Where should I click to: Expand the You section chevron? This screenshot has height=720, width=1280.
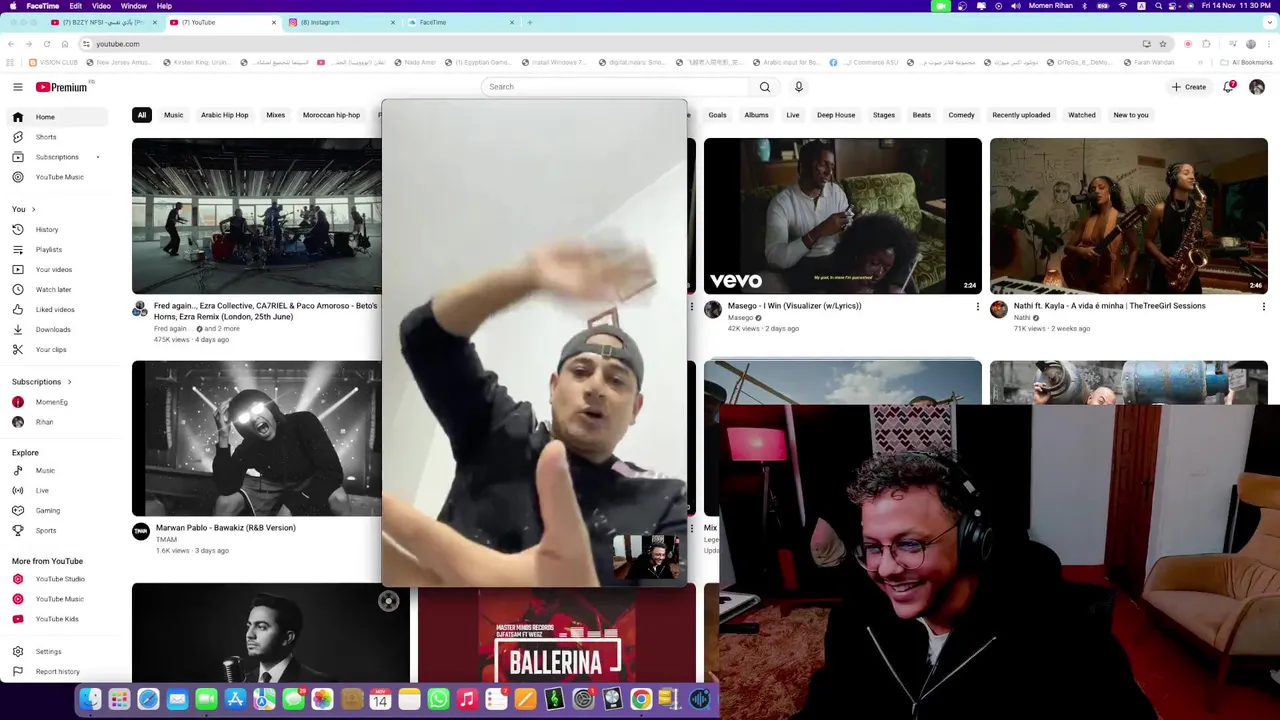(33, 209)
